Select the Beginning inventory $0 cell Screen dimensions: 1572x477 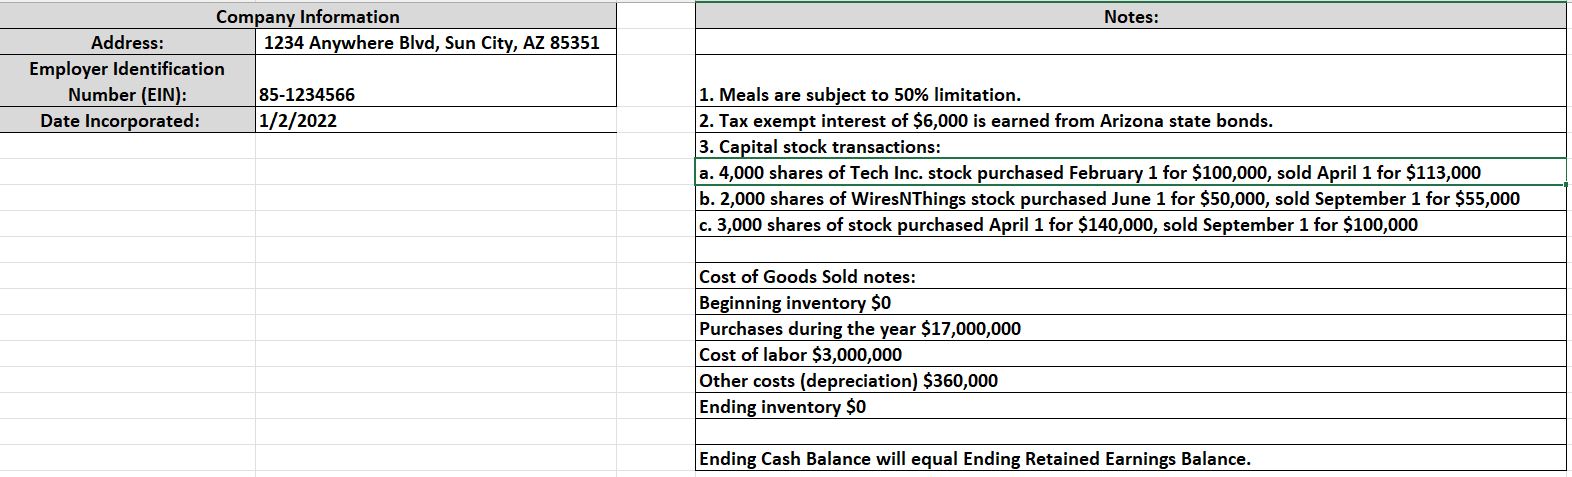point(1131,302)
